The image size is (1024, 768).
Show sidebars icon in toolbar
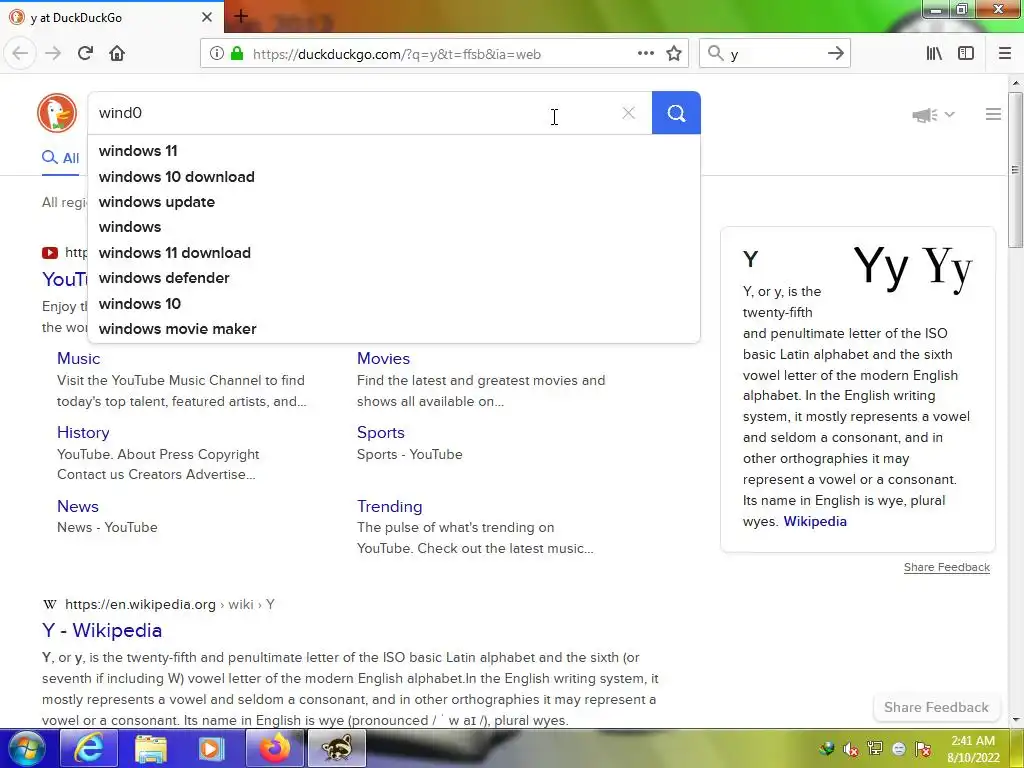click(x=966, y=54)
